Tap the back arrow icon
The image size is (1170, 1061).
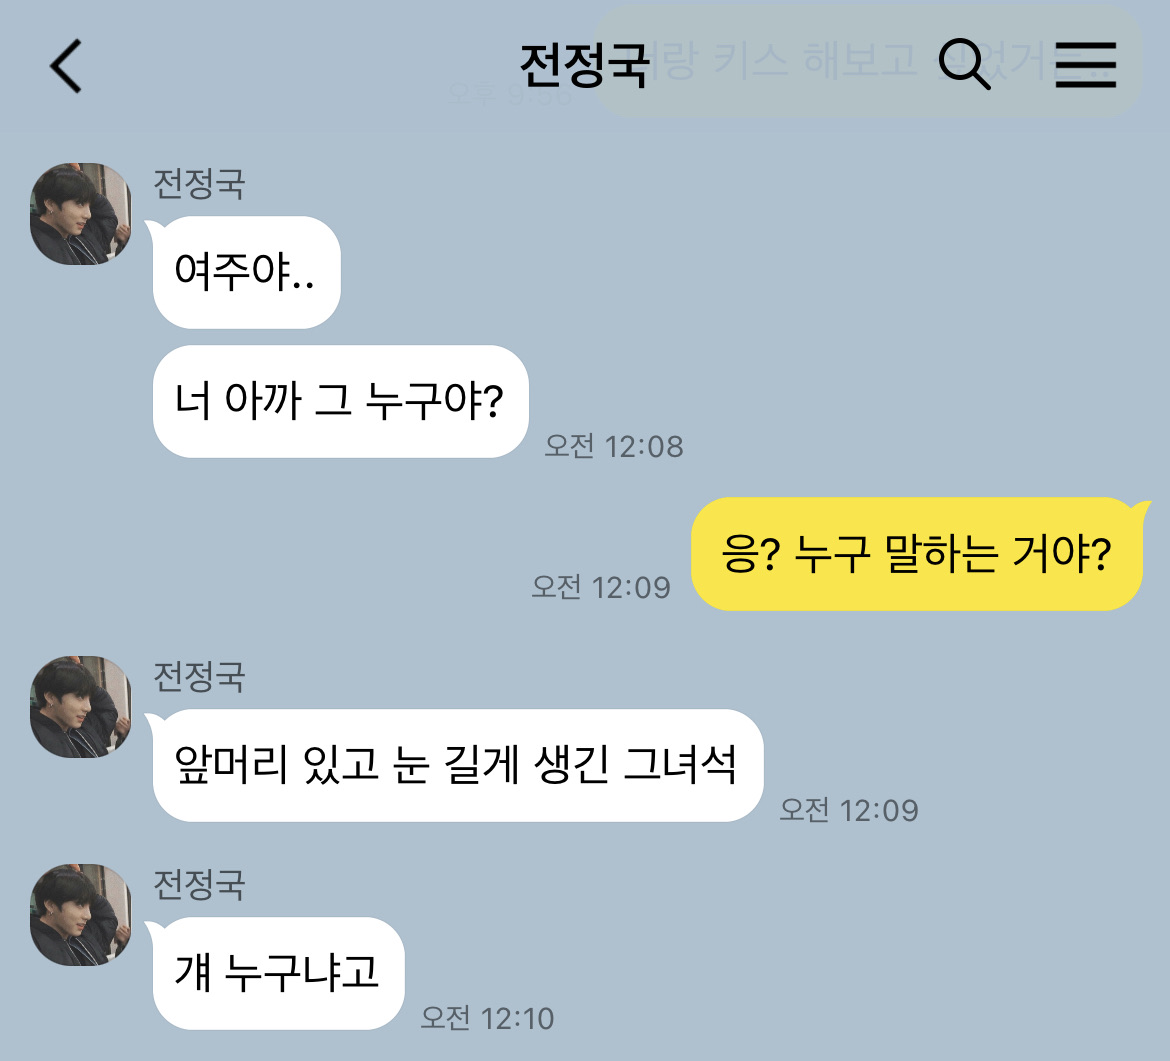[x=66, y=66]
